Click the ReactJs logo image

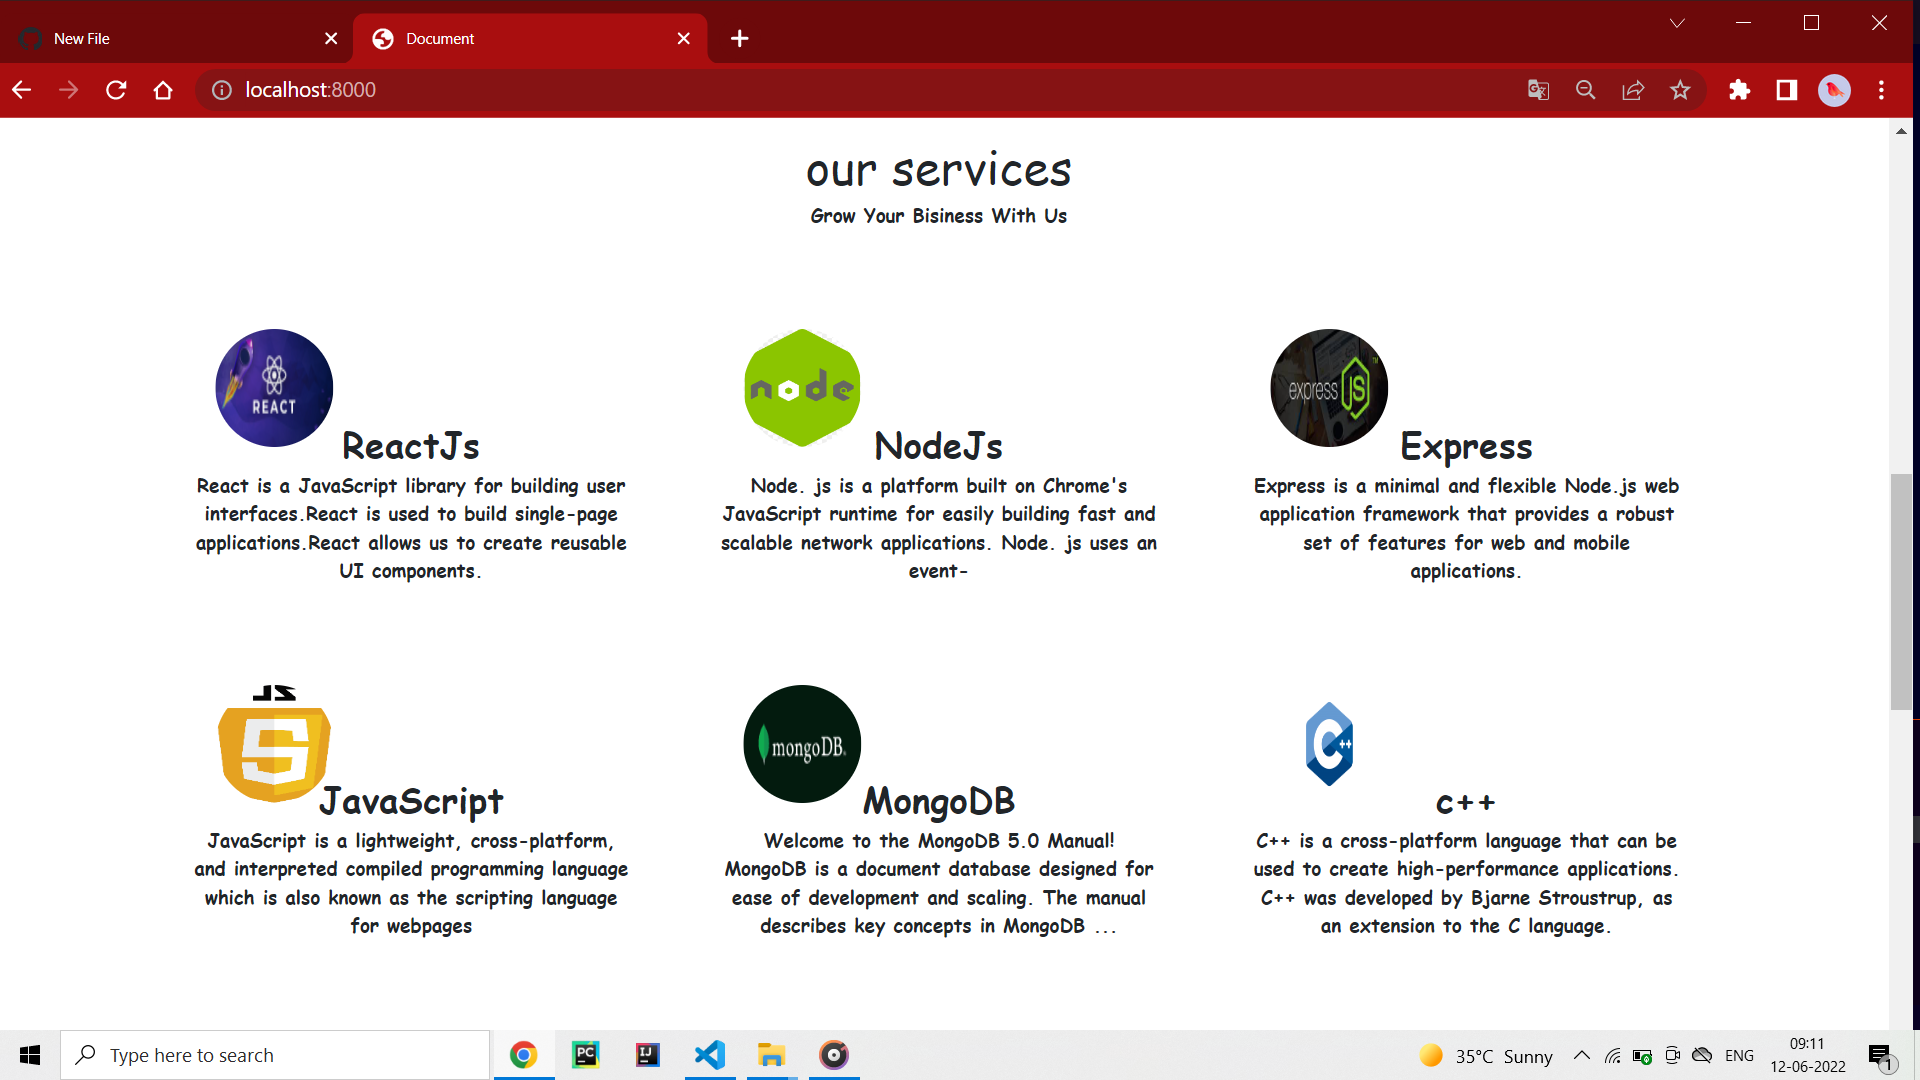pyautogui.click(x=274, y=388)
